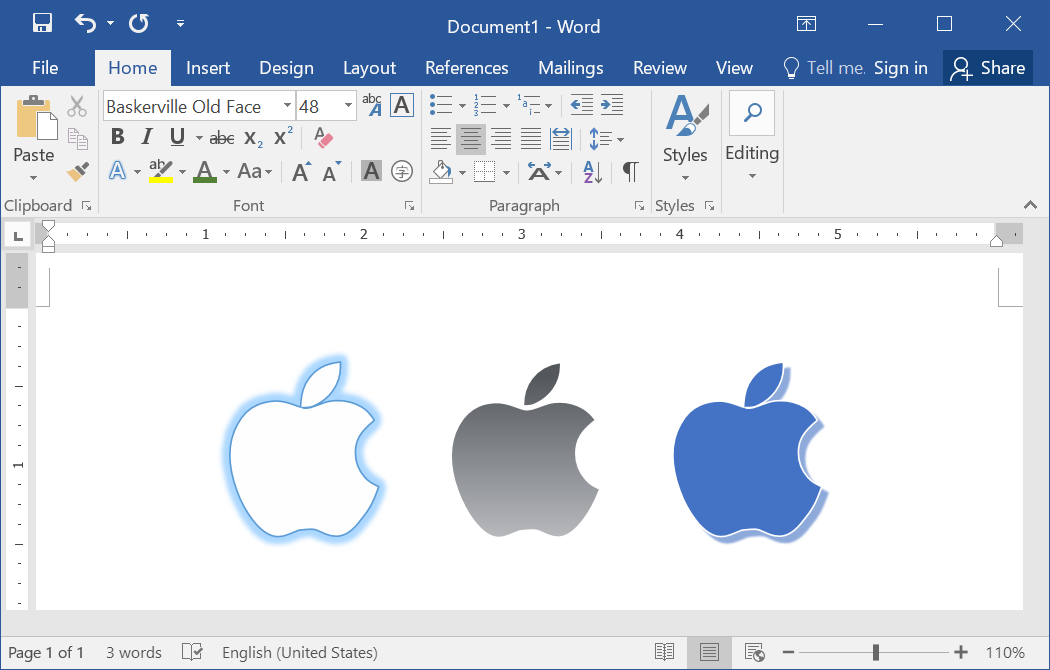Image resolution: width=1050 pixels, height=670 pixels.
Task: Open the Styles gallery button
Action: click(x=685, y=138)
